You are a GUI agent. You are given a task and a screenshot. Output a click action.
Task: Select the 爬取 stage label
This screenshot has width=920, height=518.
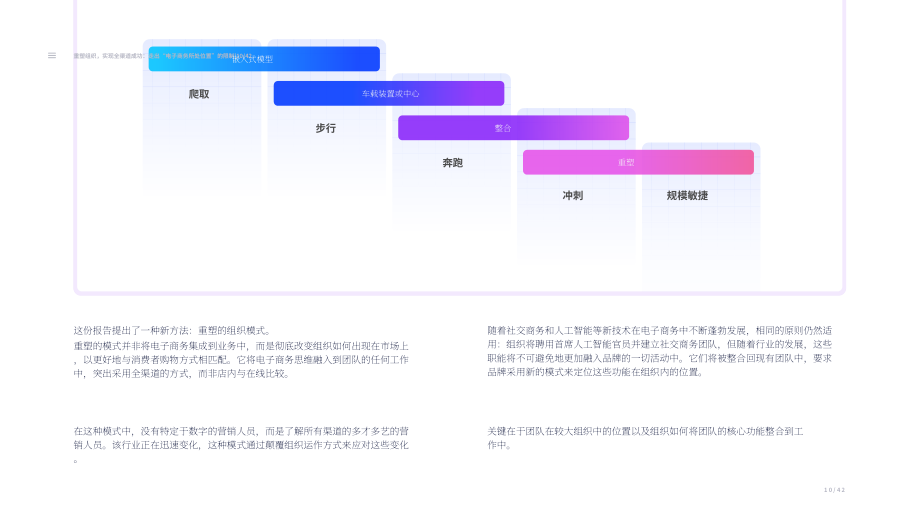[199, 94]
